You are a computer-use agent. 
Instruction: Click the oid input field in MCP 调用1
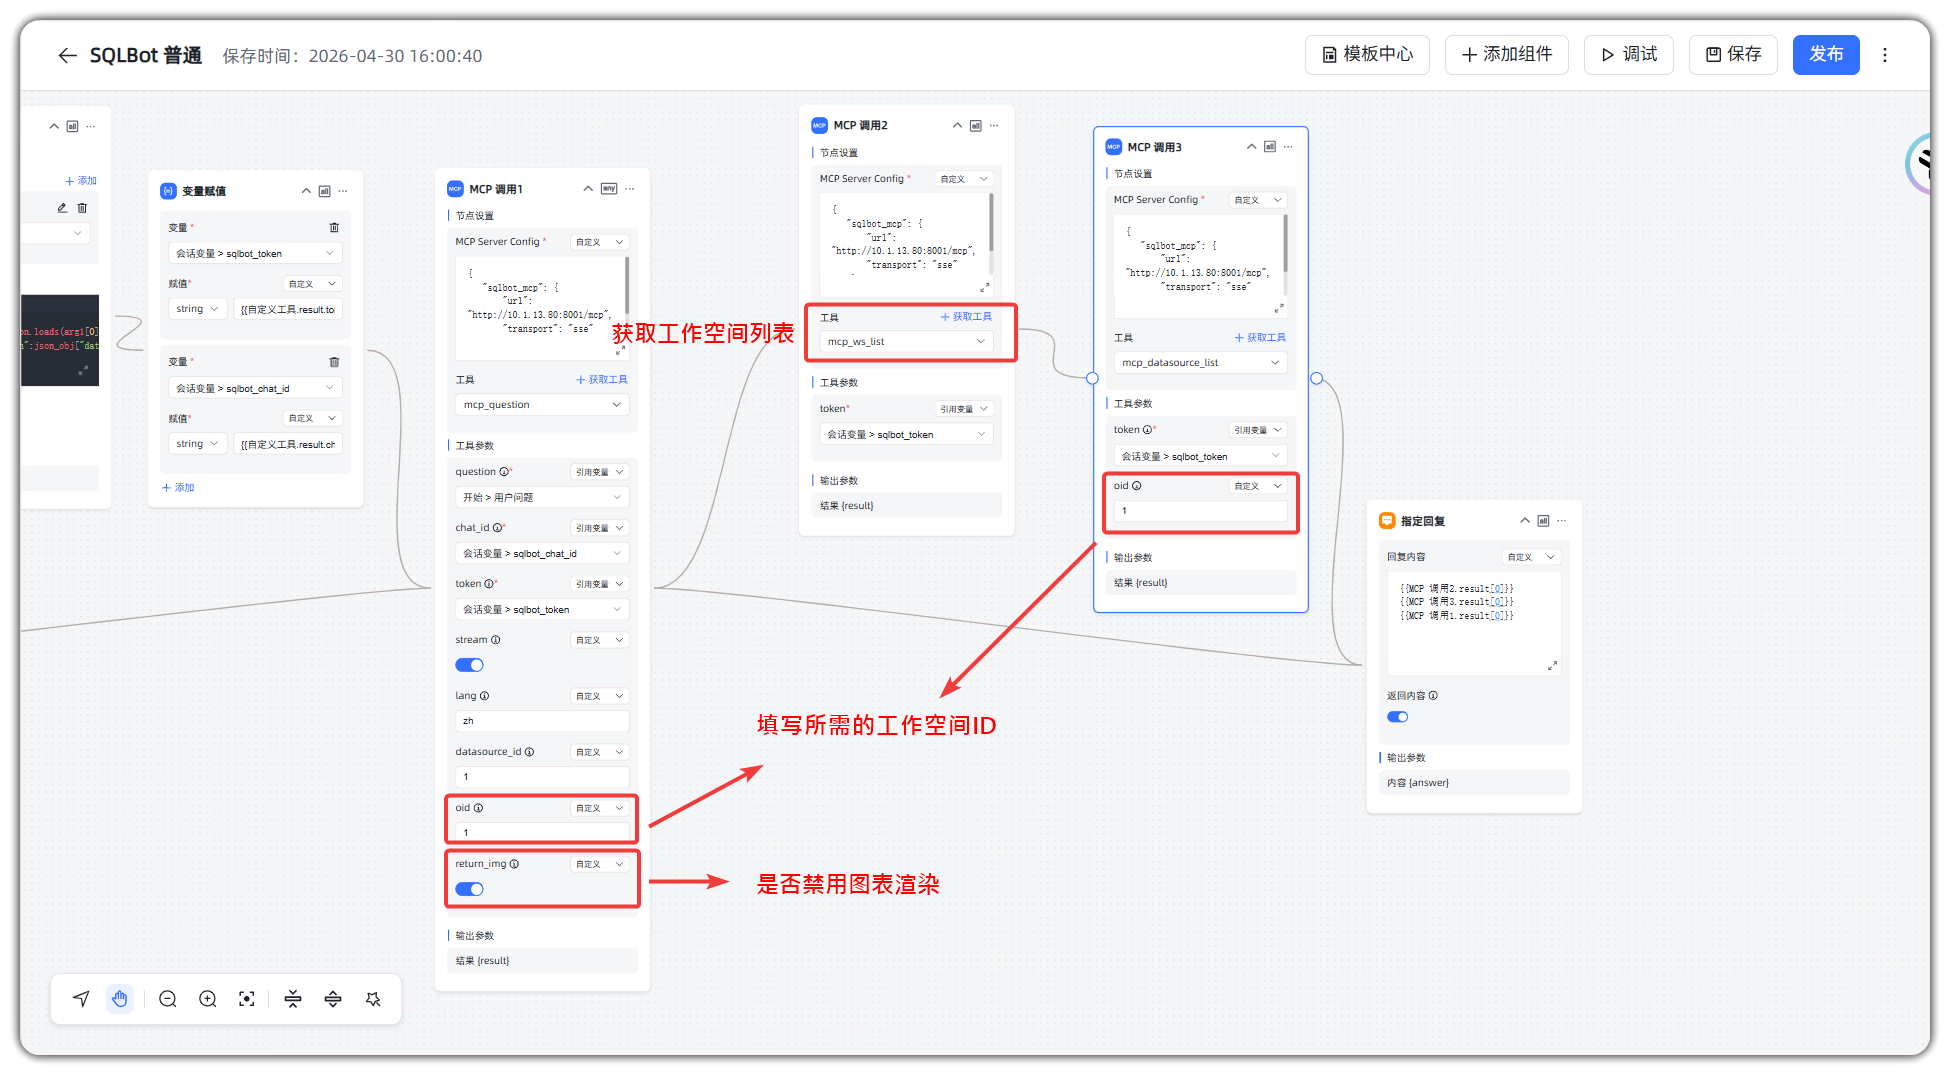point(542,832)
